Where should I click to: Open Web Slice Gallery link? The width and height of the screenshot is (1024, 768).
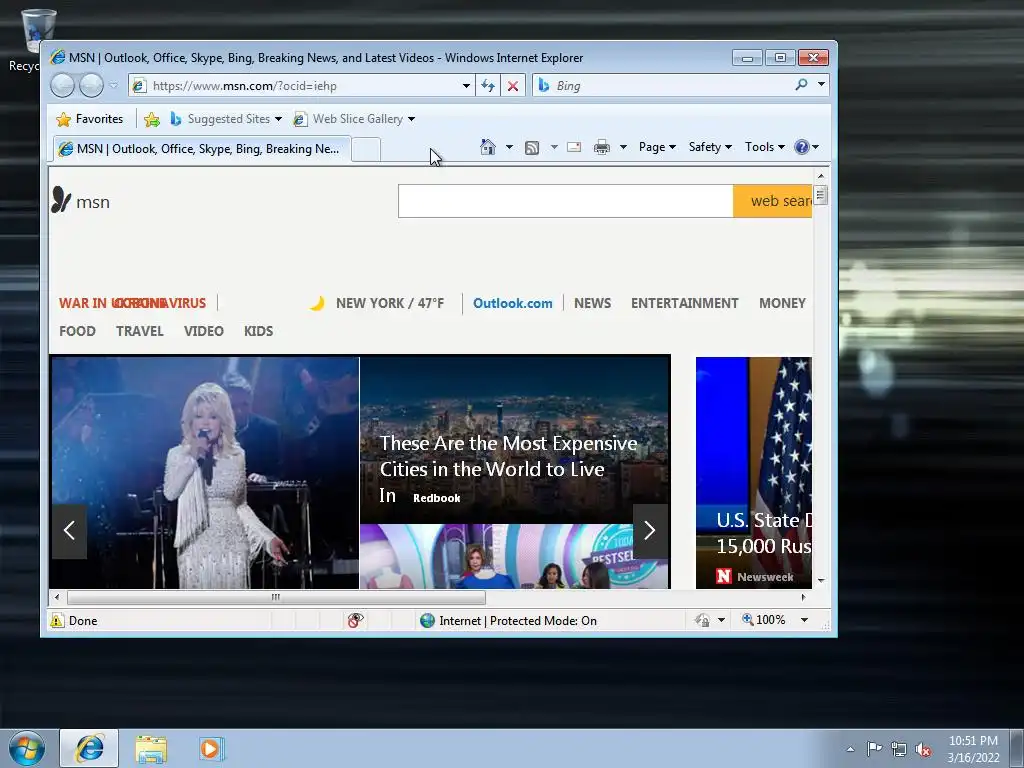354,119
